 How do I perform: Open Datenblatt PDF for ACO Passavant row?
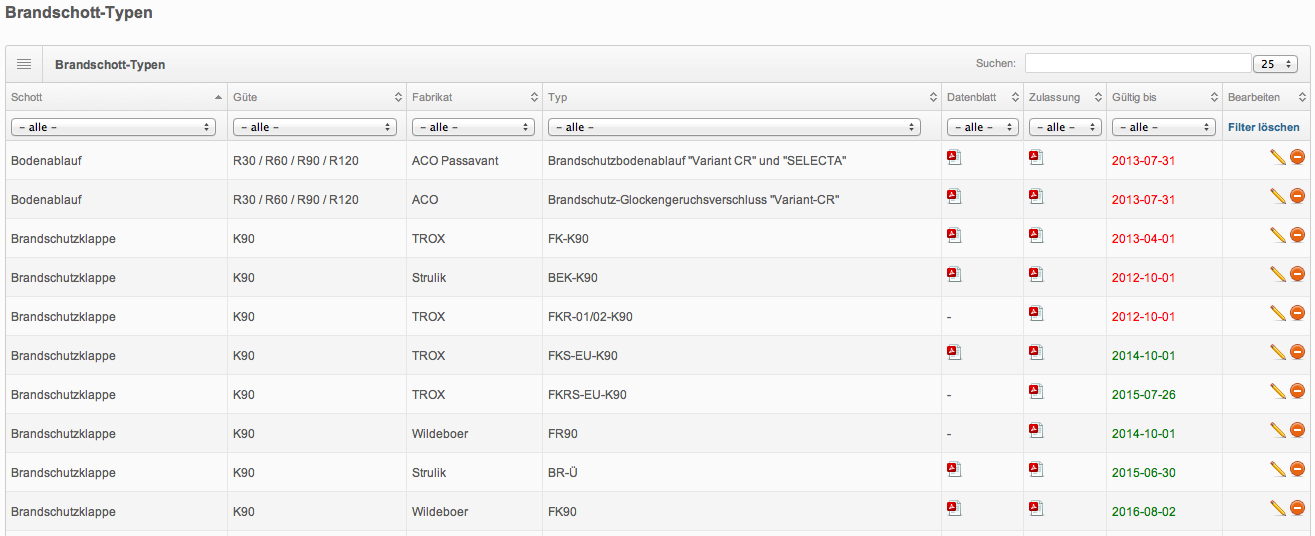954,157
